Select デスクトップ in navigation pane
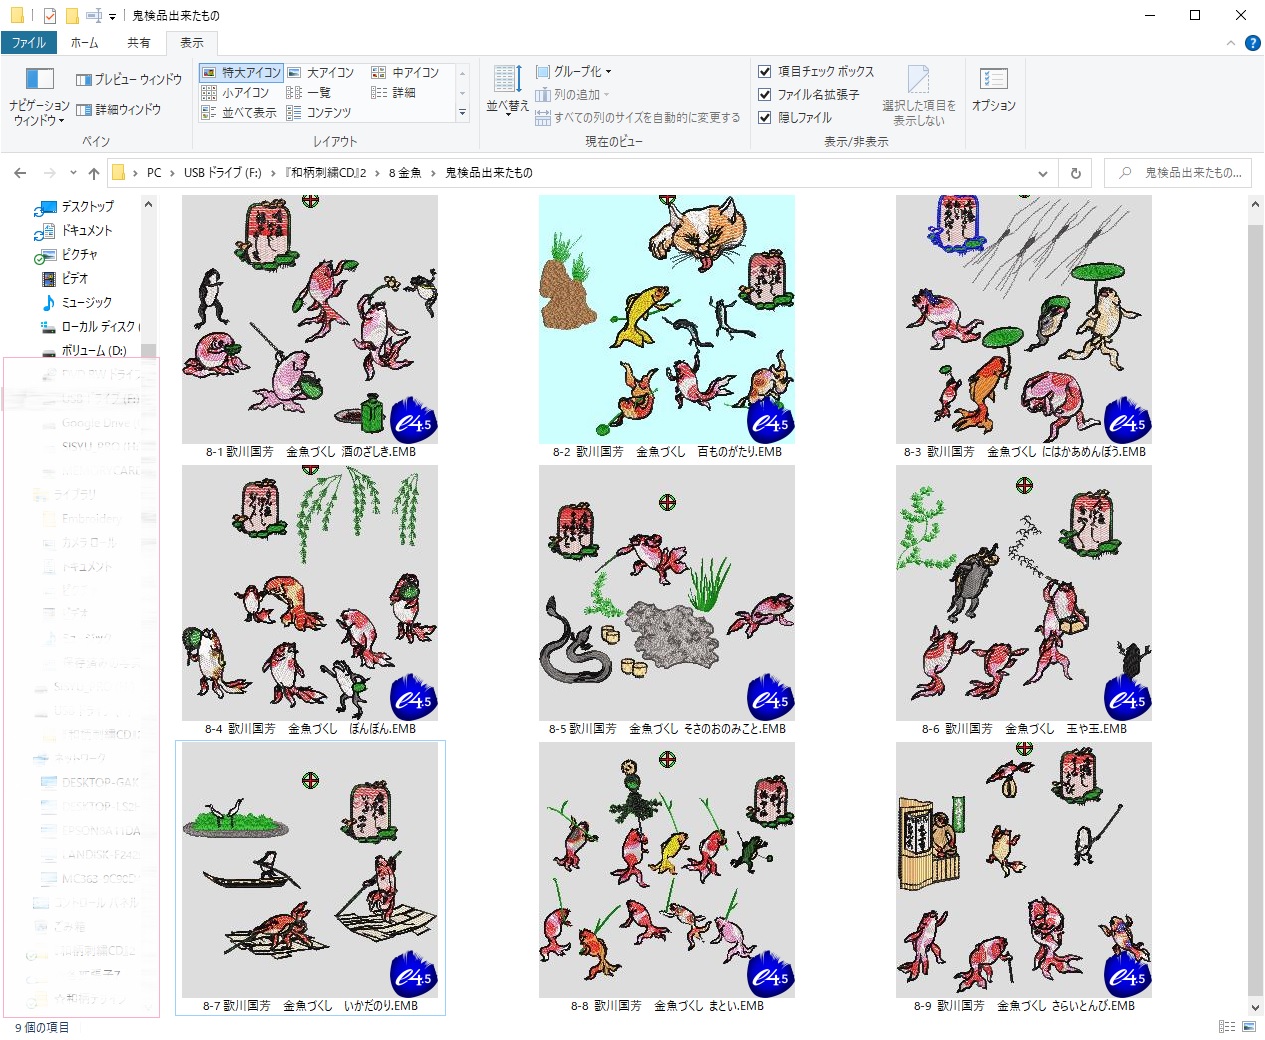Screen dimensions: 1265x1040 tap(88, 206)
